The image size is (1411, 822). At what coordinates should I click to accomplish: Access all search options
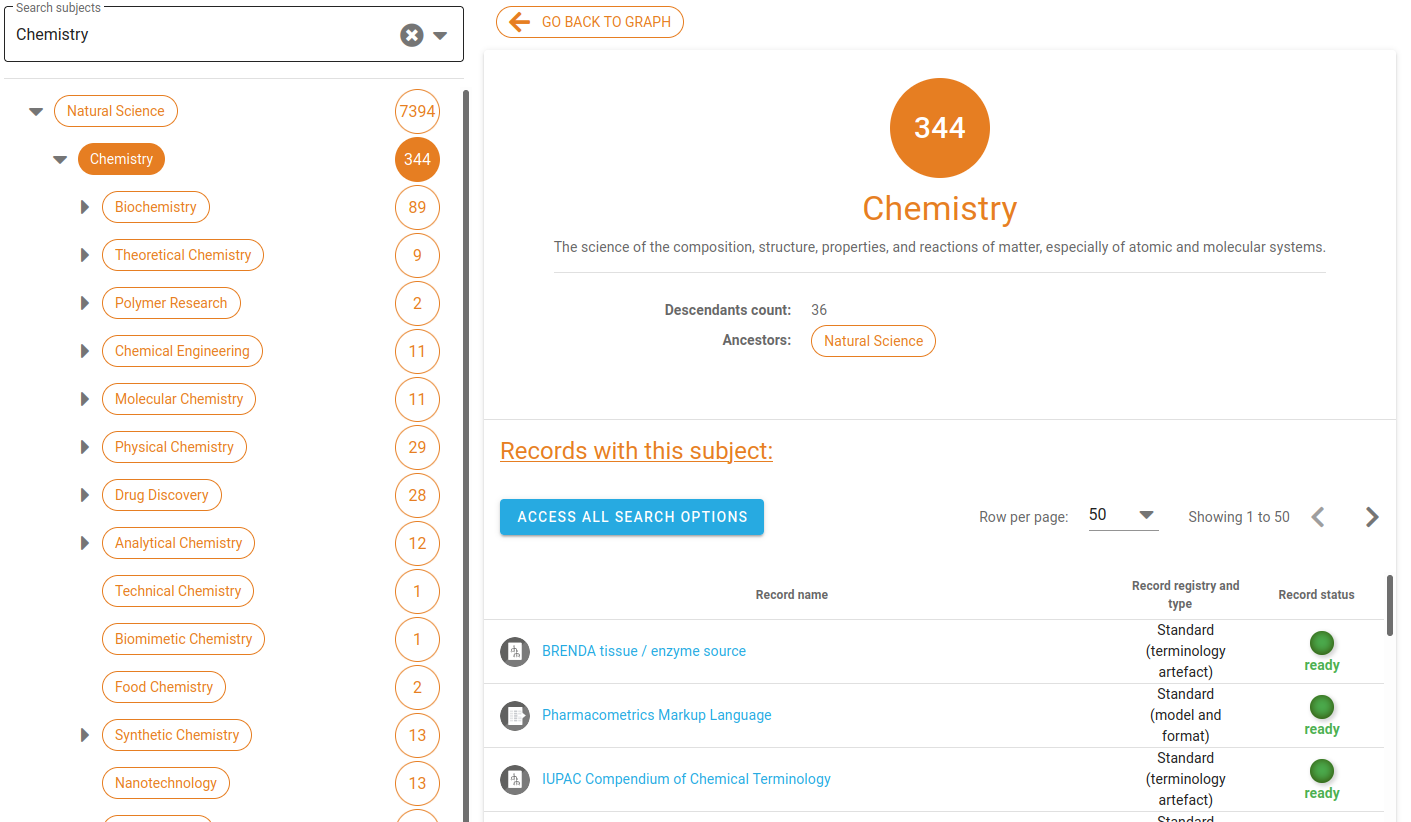632,517
